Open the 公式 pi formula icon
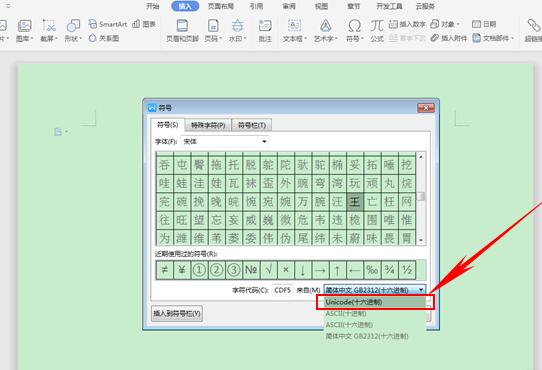The image size is (542, 370). pos(377,26)
